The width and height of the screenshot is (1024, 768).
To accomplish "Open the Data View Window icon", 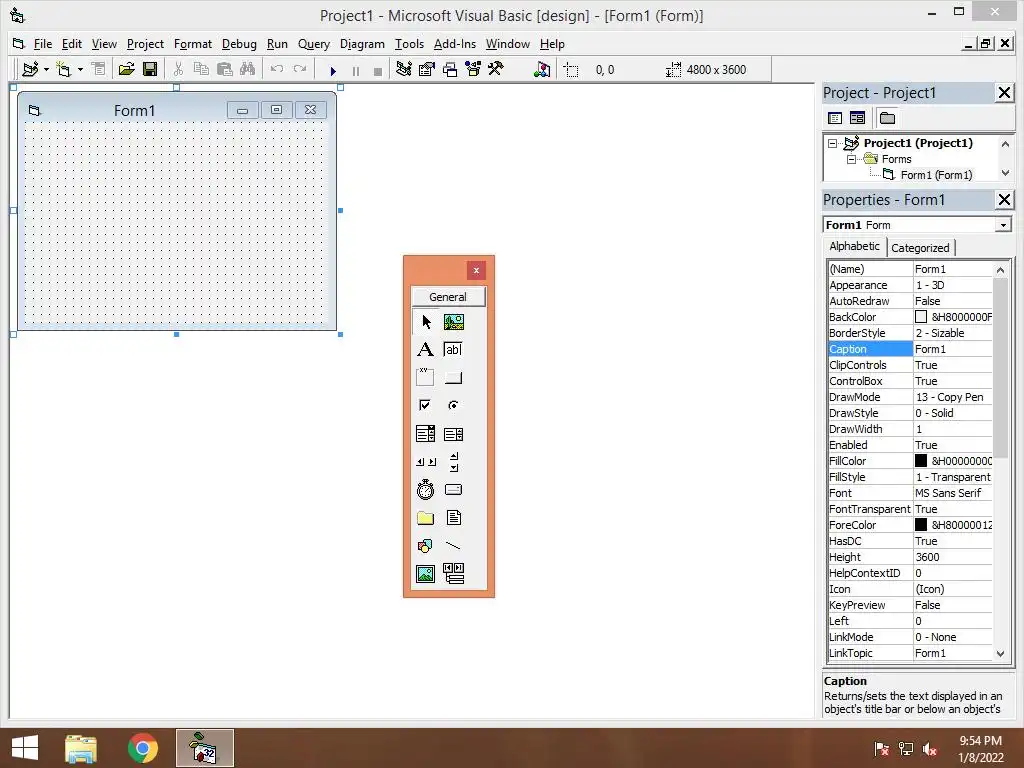I will point(542,69).
